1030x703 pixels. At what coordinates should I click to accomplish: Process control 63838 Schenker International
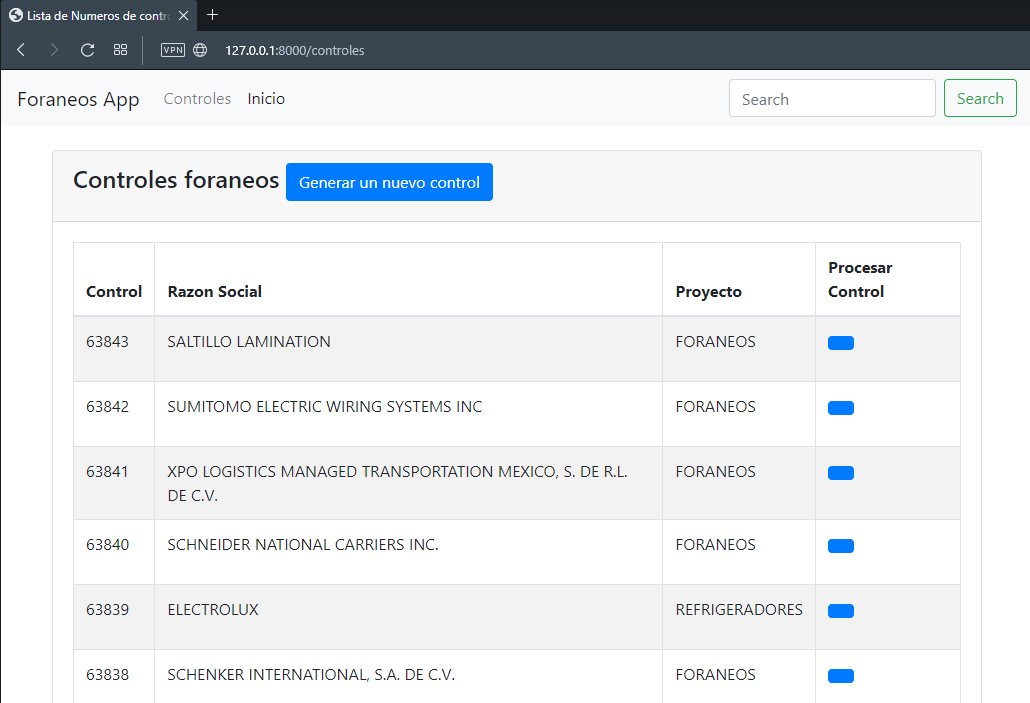click(x=840, y=676)
